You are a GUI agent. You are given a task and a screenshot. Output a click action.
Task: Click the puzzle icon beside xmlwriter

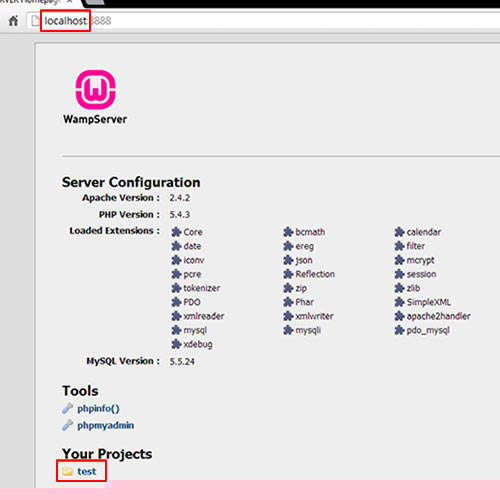click(288, 316)
